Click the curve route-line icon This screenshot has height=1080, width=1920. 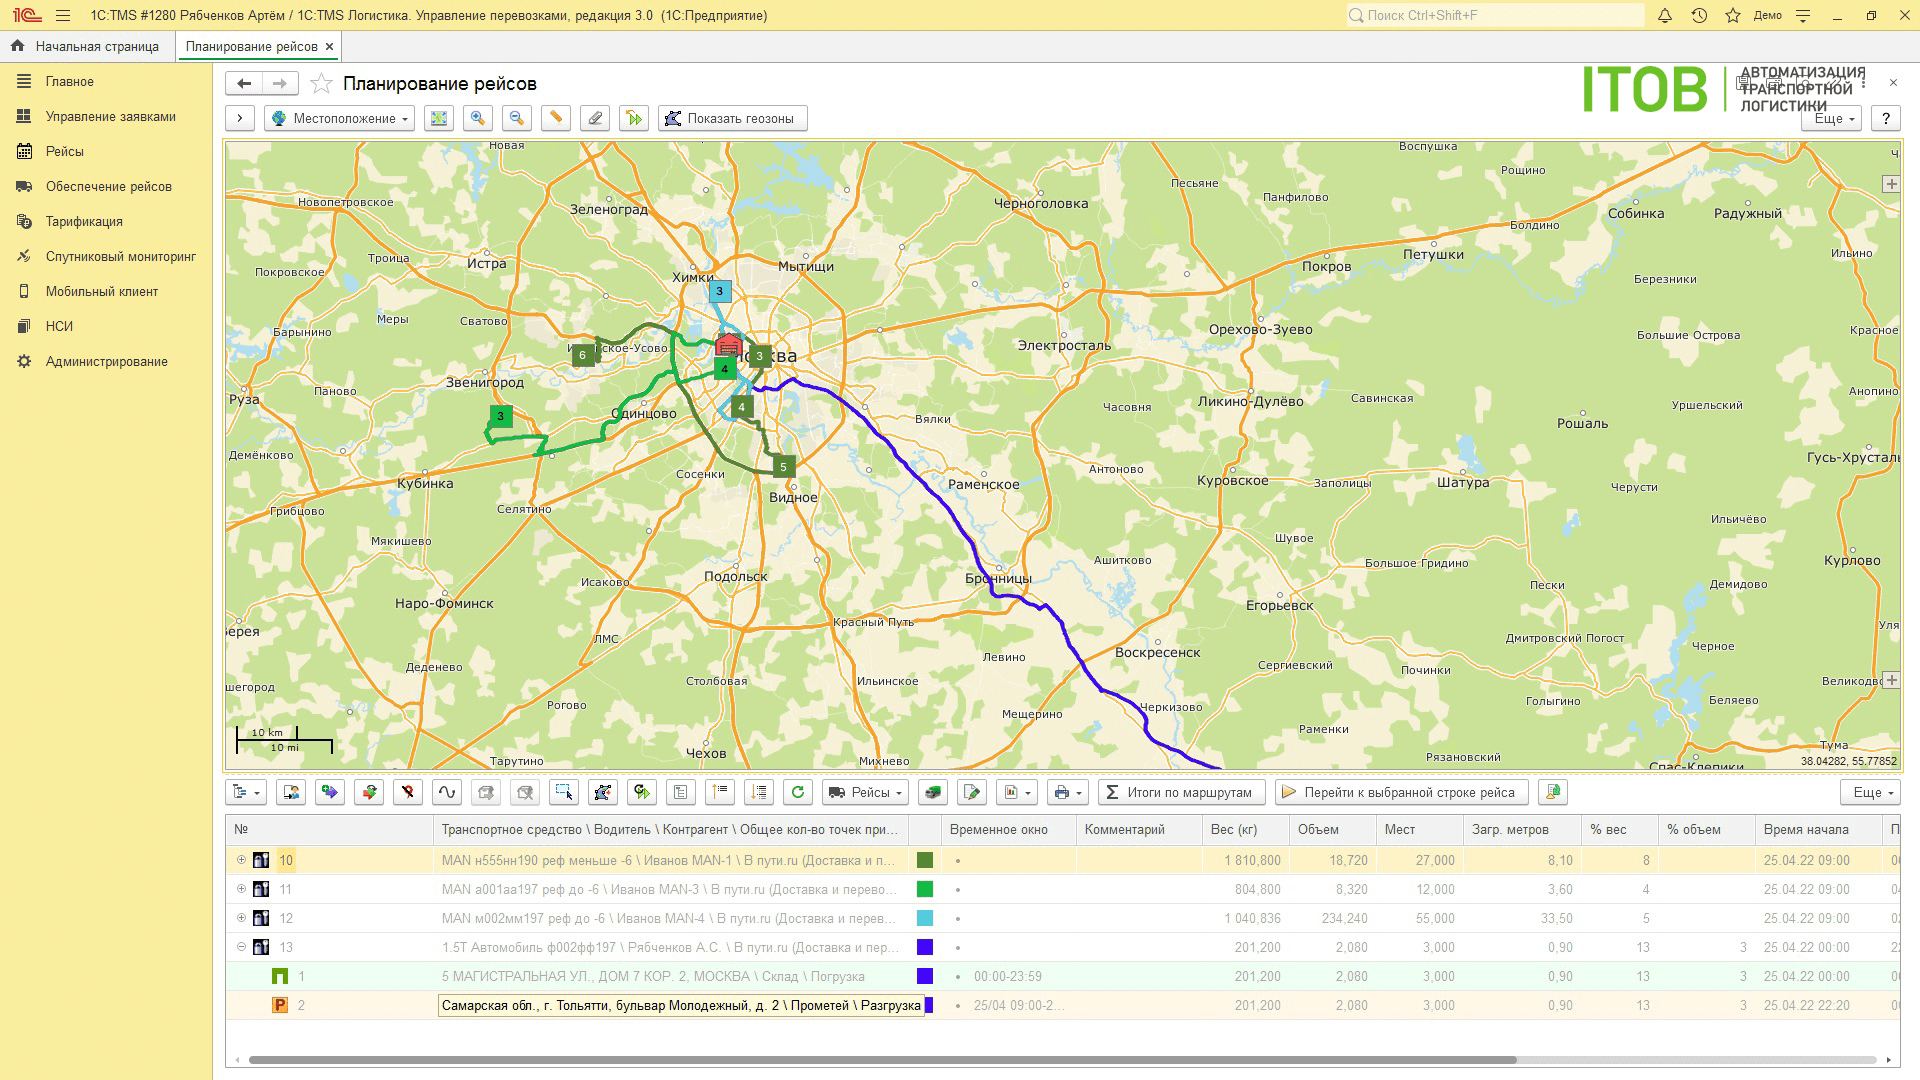(447, 792)
